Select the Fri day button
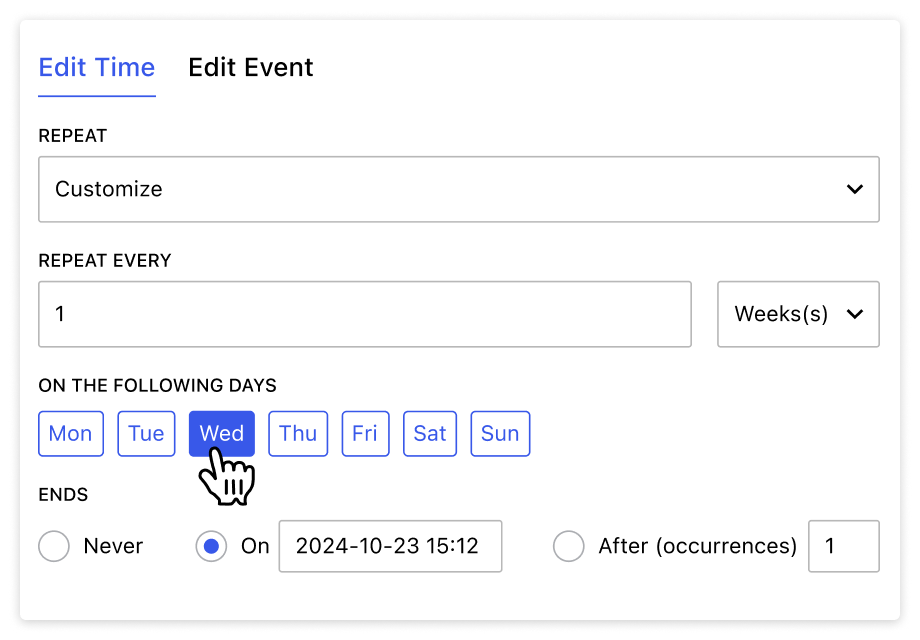 pyautogui.click(x=365, y=433)
